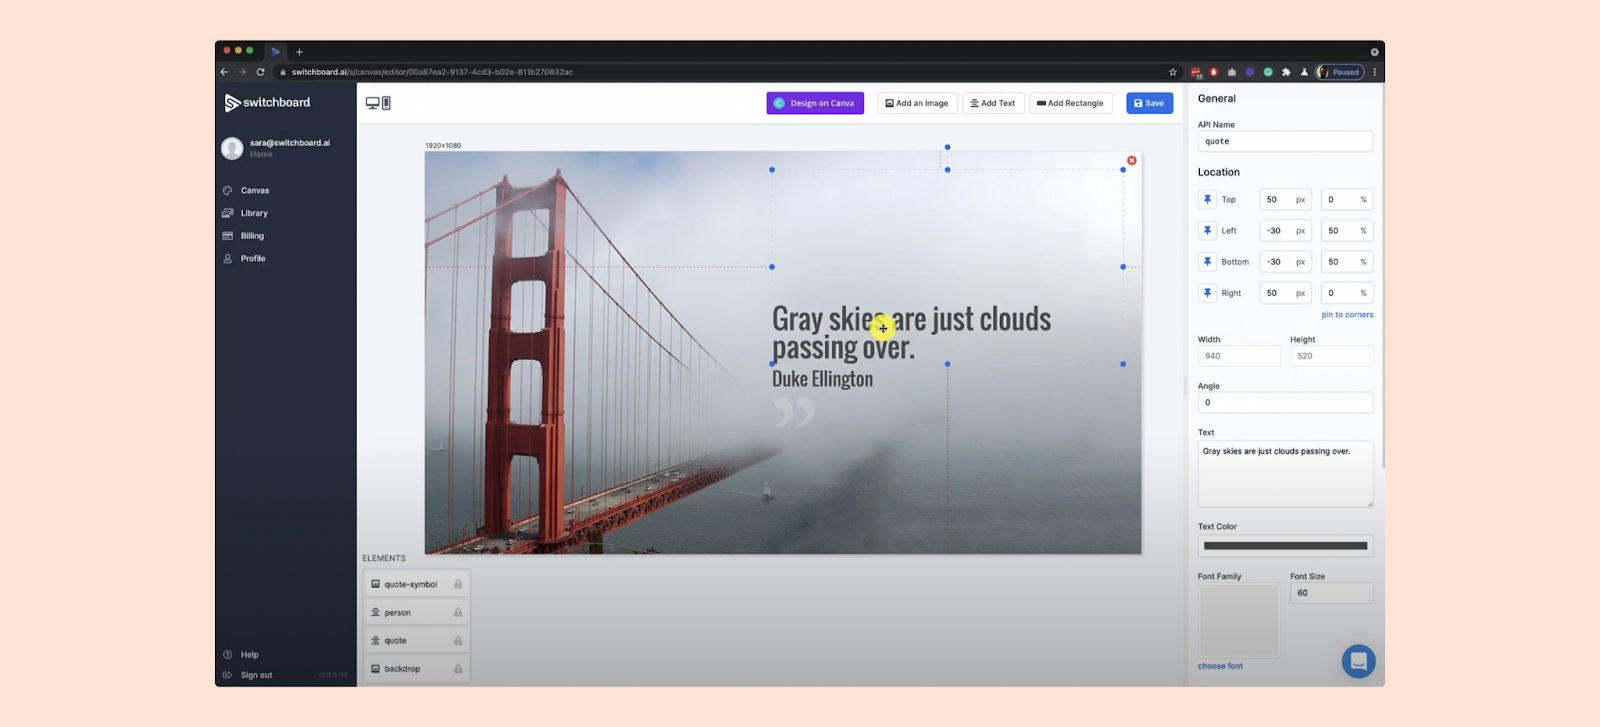Viewport: 1600px width, 727px height.
Task: Toggle lock on quote element
Action: (458, 640)
